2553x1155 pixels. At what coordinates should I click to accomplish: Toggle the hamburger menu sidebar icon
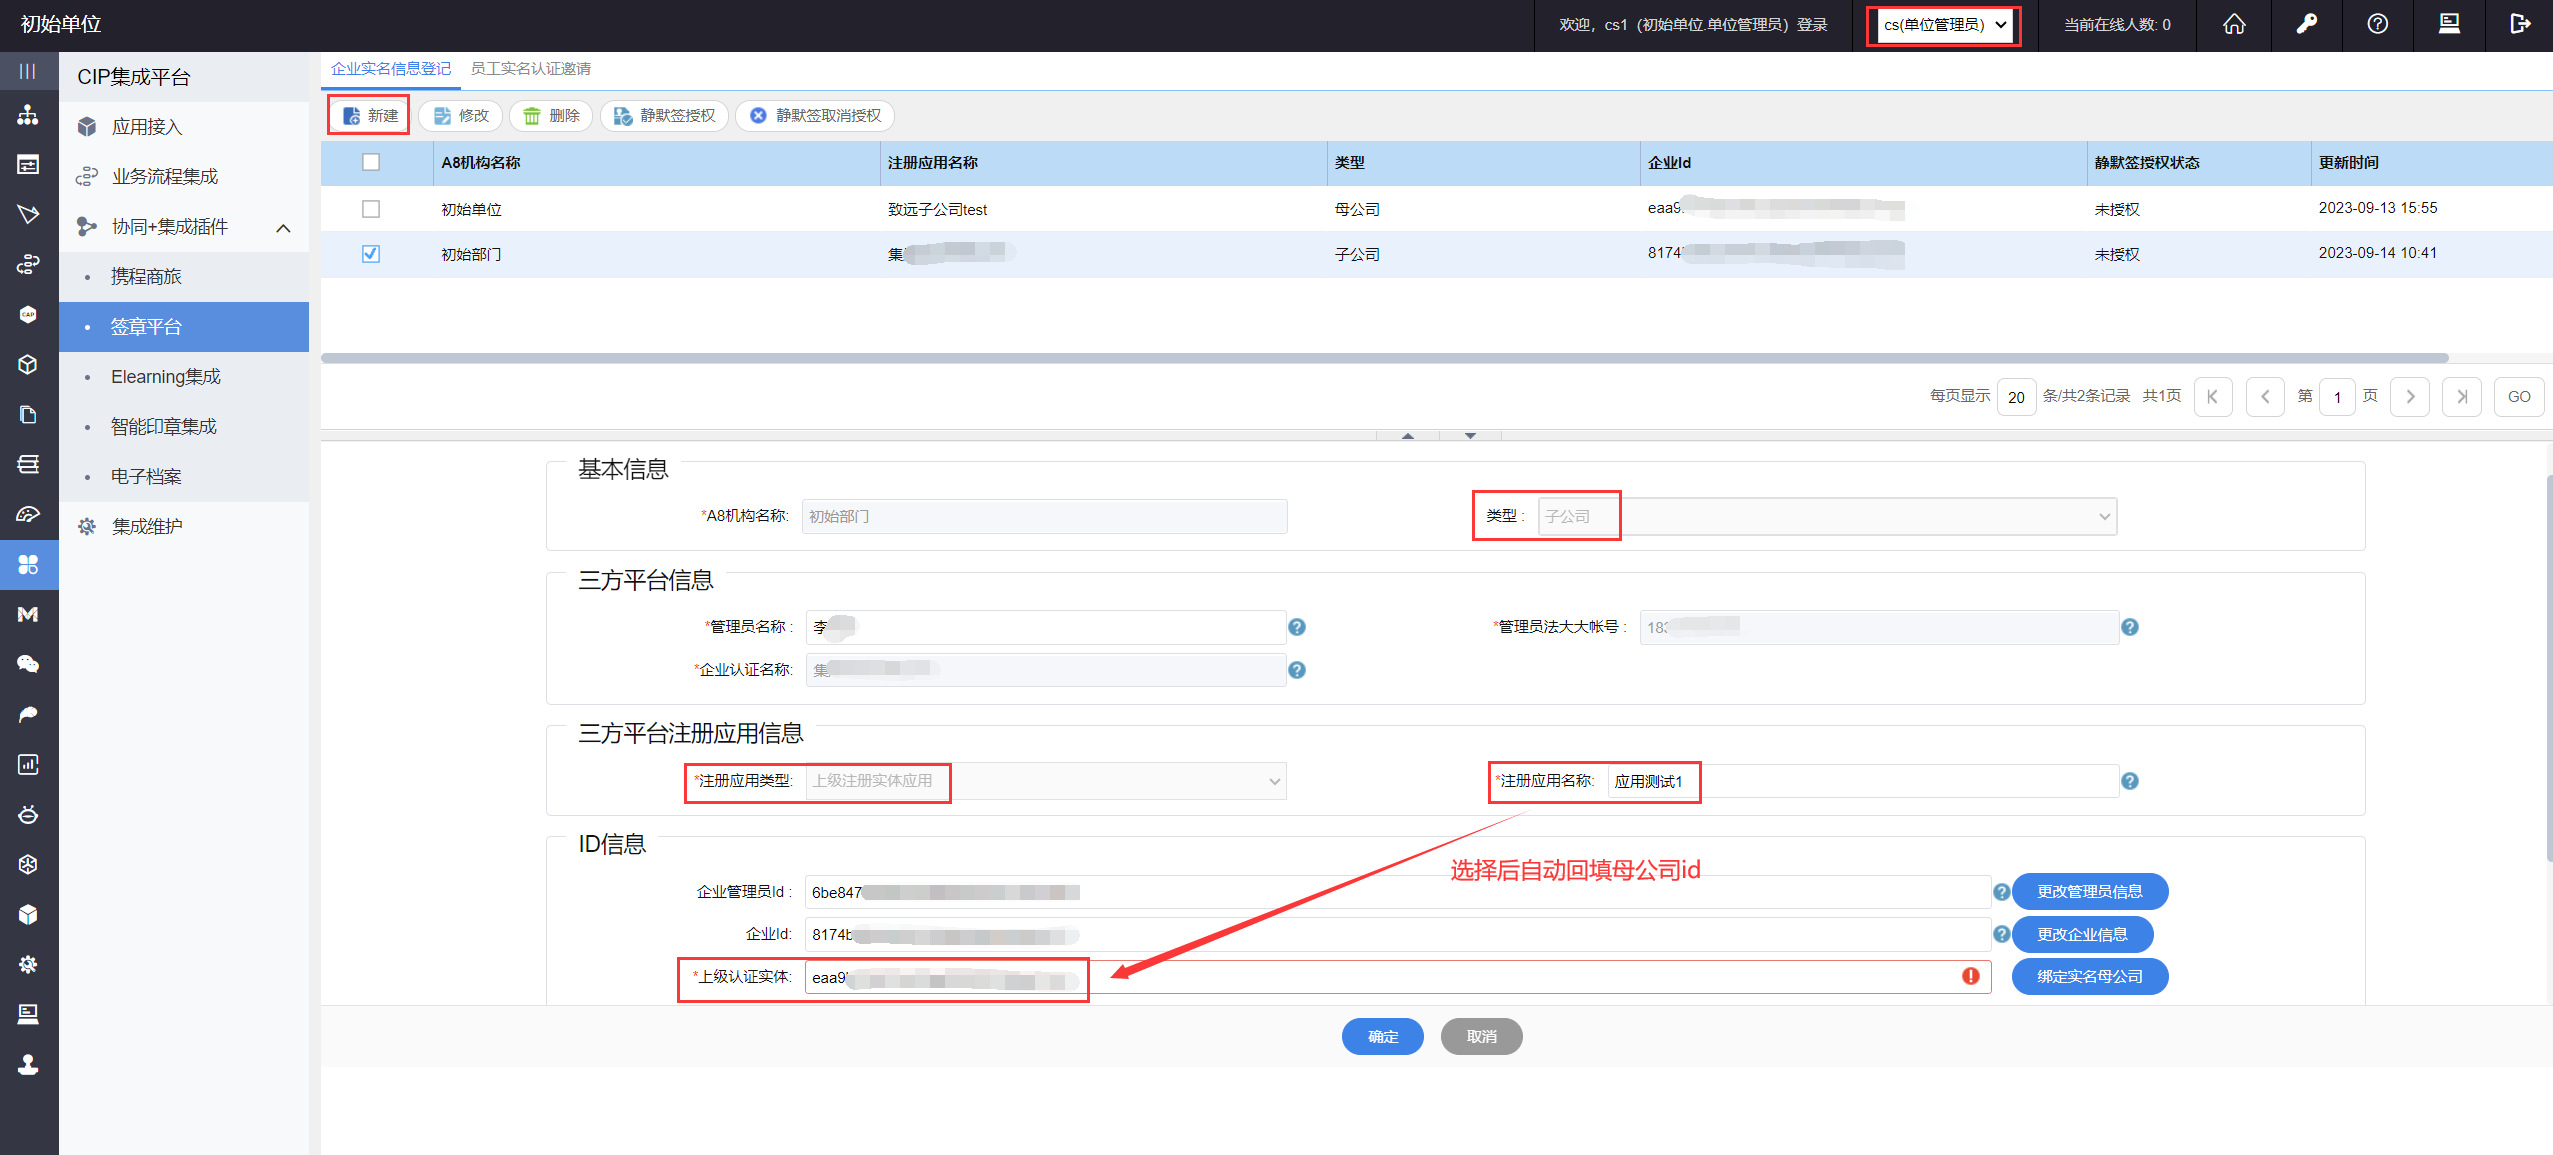click(x=28, y=71)
